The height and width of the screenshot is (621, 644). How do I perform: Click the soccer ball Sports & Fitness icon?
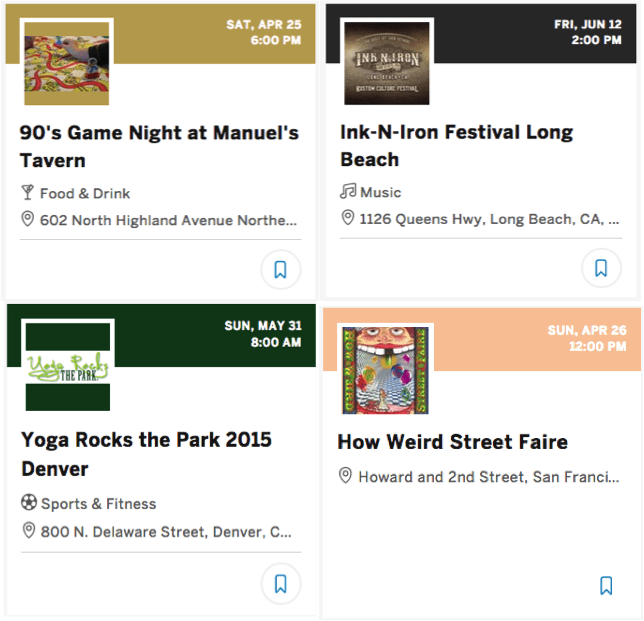[x=29, y=502]
